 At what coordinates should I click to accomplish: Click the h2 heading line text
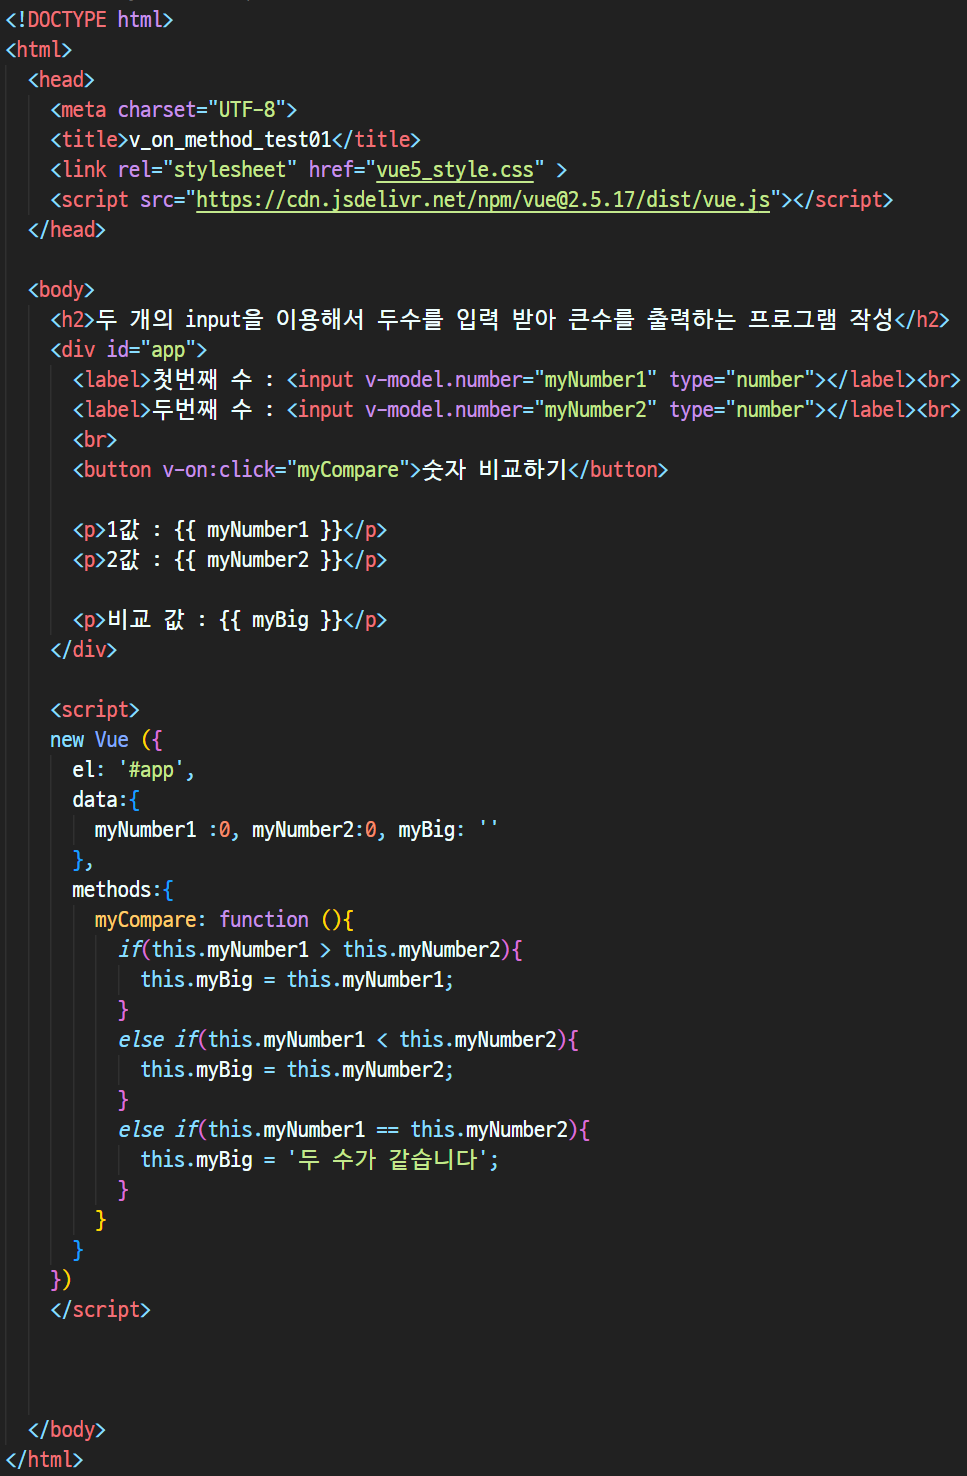[x=500, y=320]
